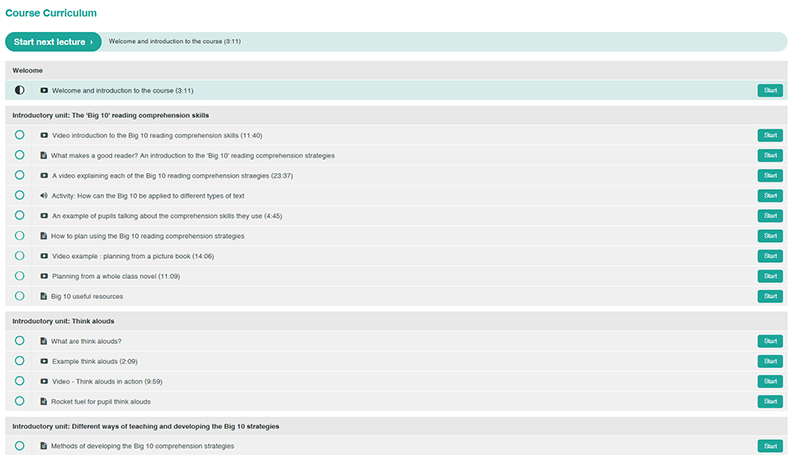Click document icon for What makes a good reader
800x455 pixels.
(x=43, y=155)
